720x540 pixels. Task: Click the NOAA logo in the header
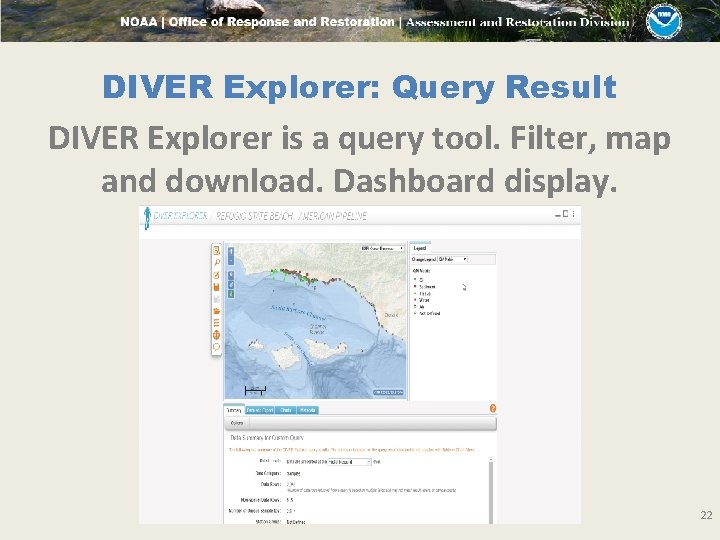[x=664, y=21]
